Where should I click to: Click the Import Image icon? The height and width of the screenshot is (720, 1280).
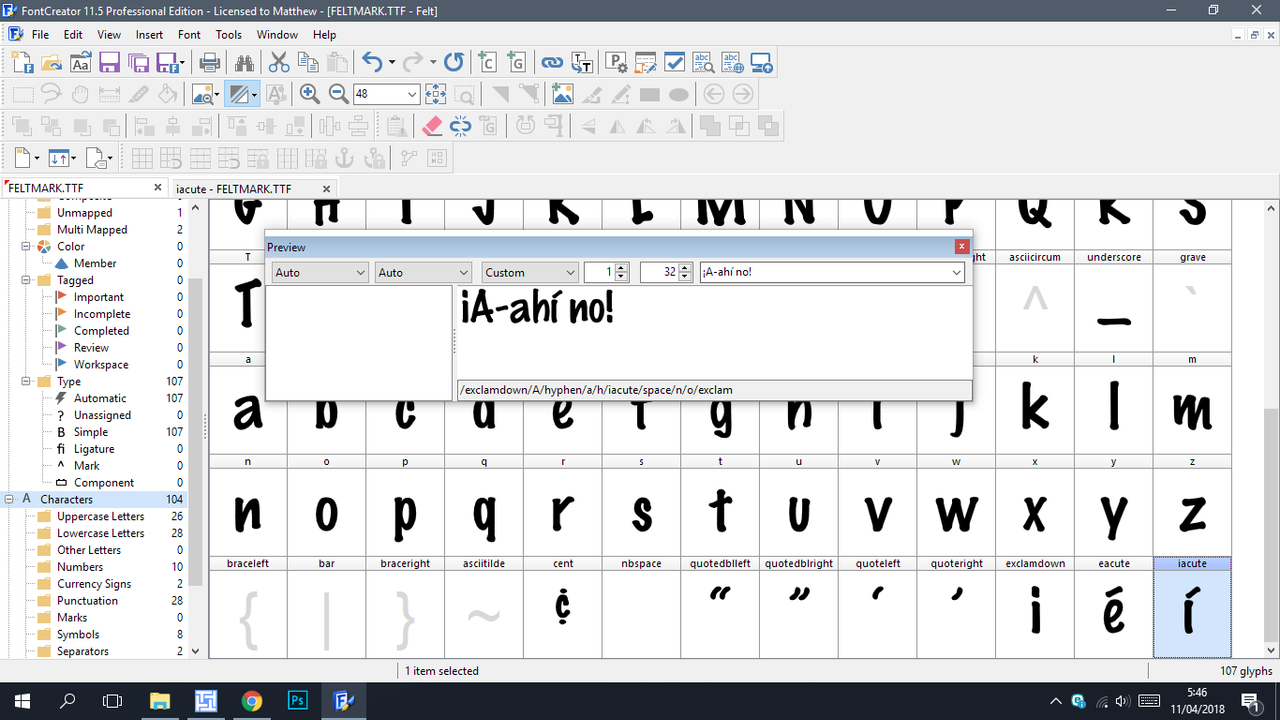(563, 94)
